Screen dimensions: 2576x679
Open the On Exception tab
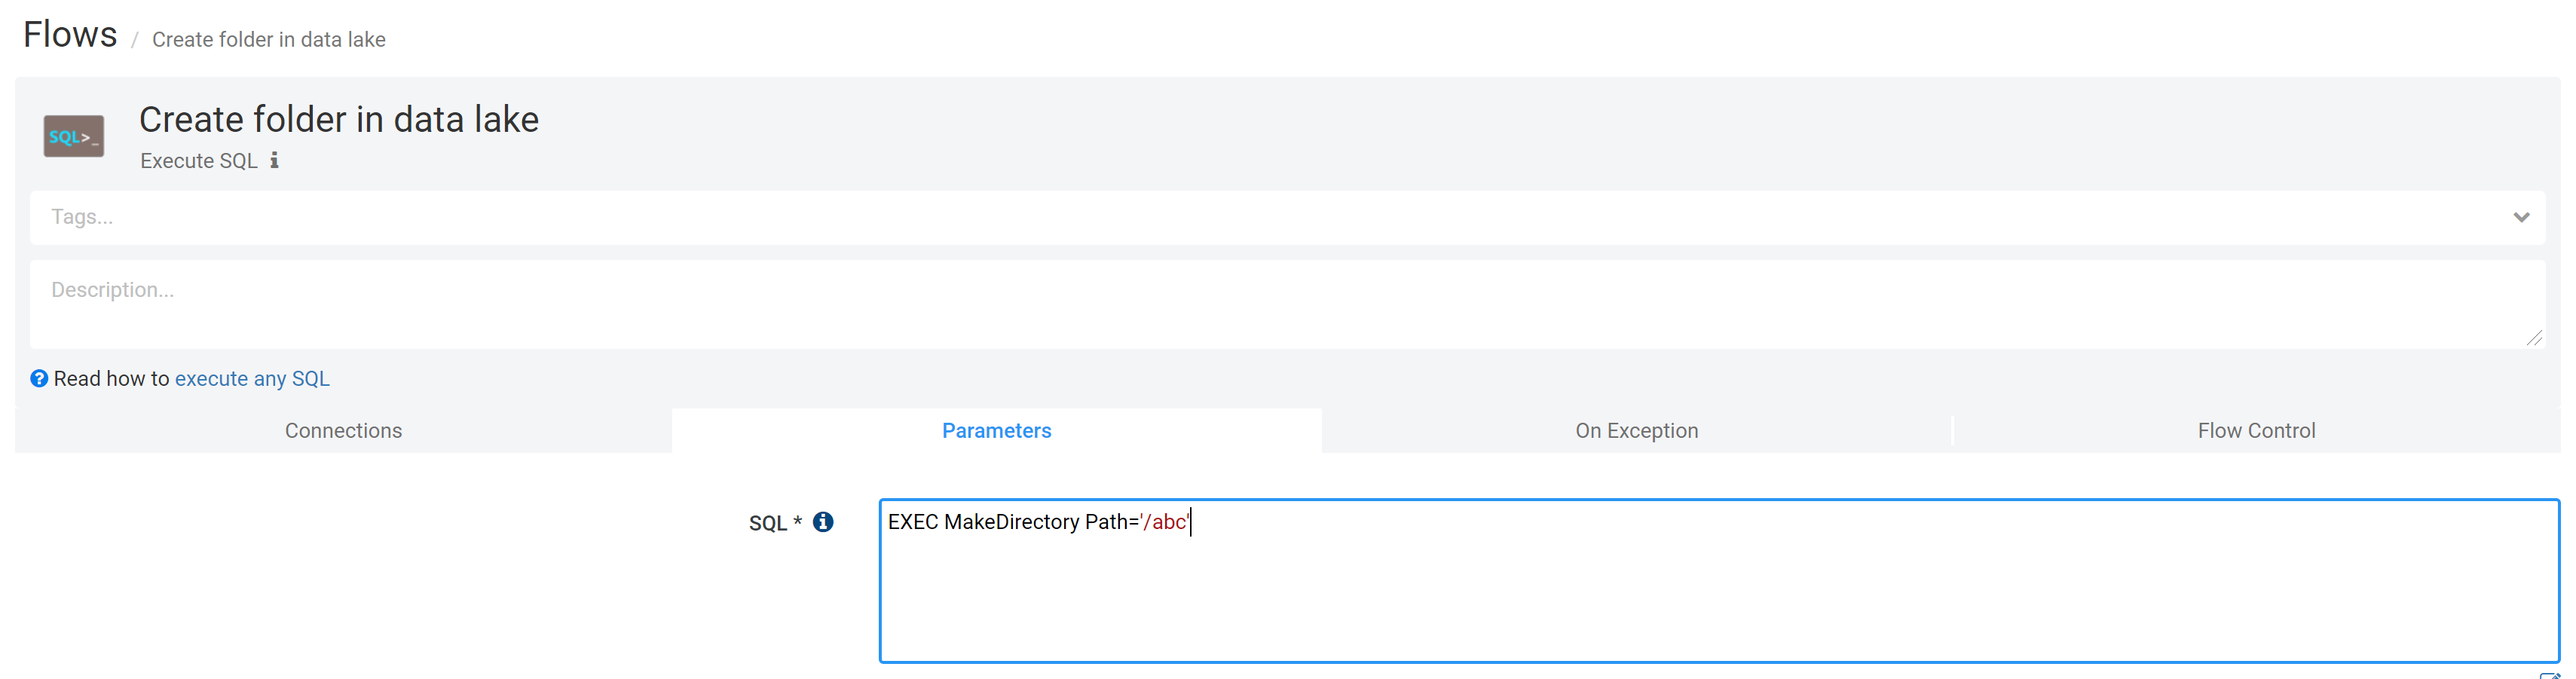point(1636,430)
